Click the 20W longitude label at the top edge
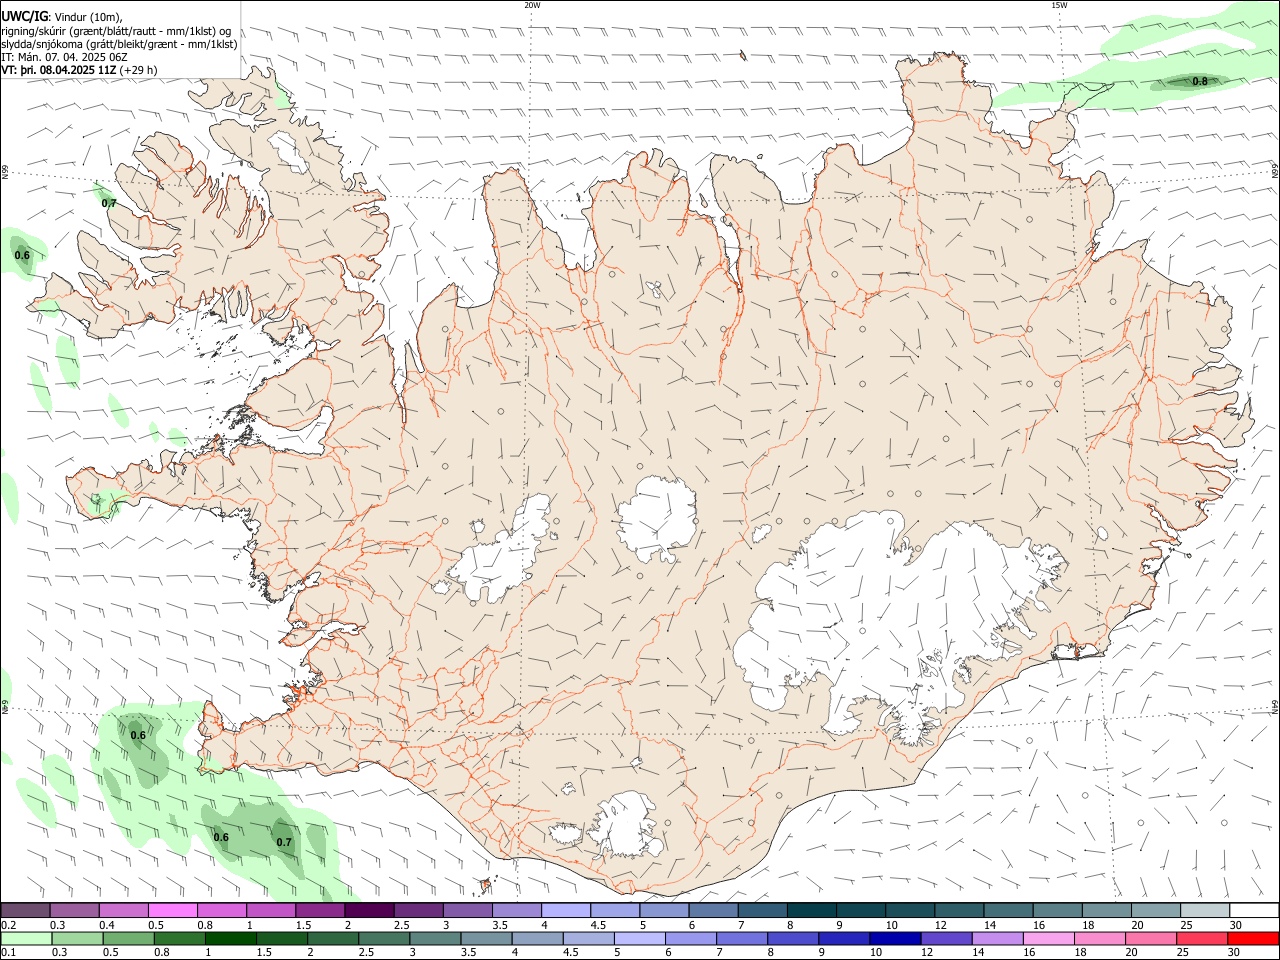Screen dimensions: 1280x960 (x=532, y=5)
